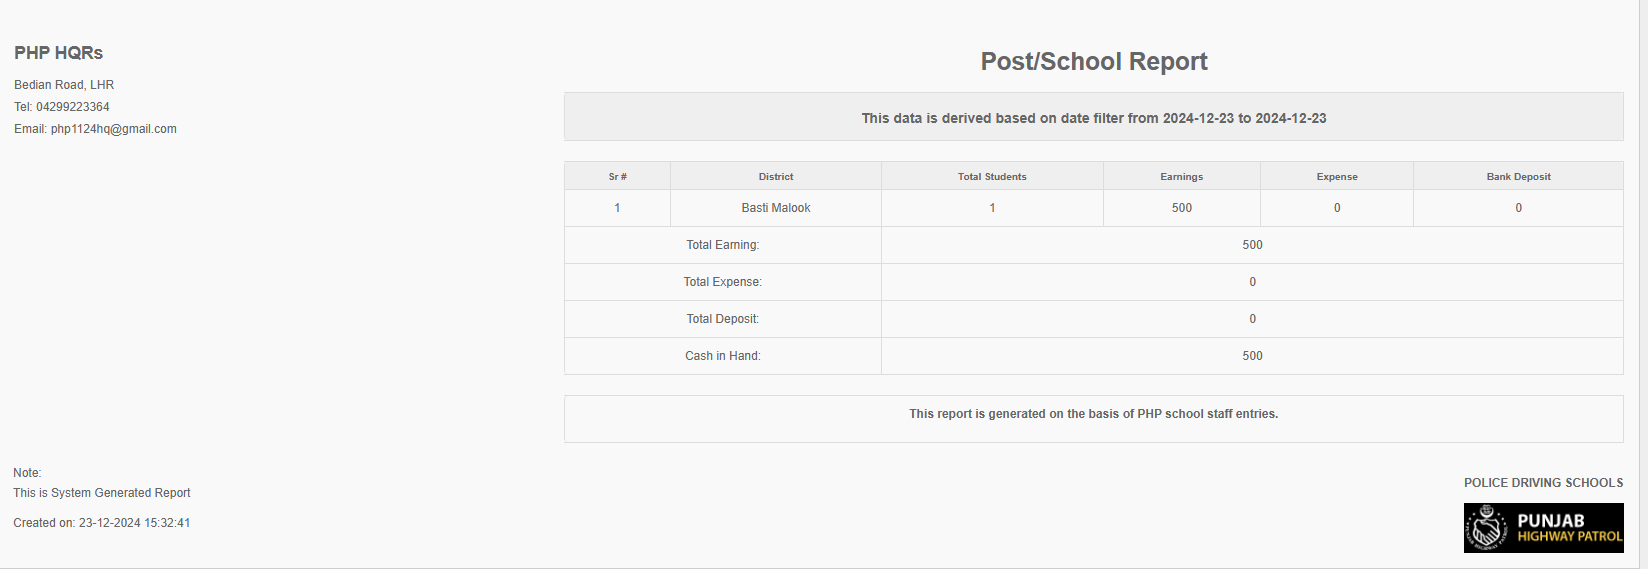
Task: Click the date filter information banner
Action: pos(1094,118)
